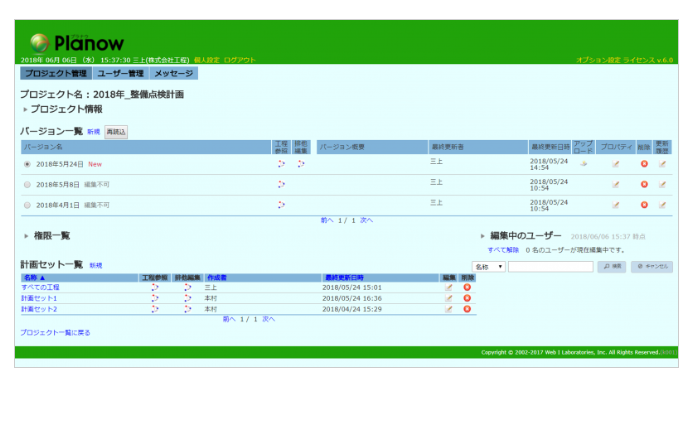The image size is (695, 425).
Task: Open the ユーザー管理 tab
Action: [x=121, y=73]
